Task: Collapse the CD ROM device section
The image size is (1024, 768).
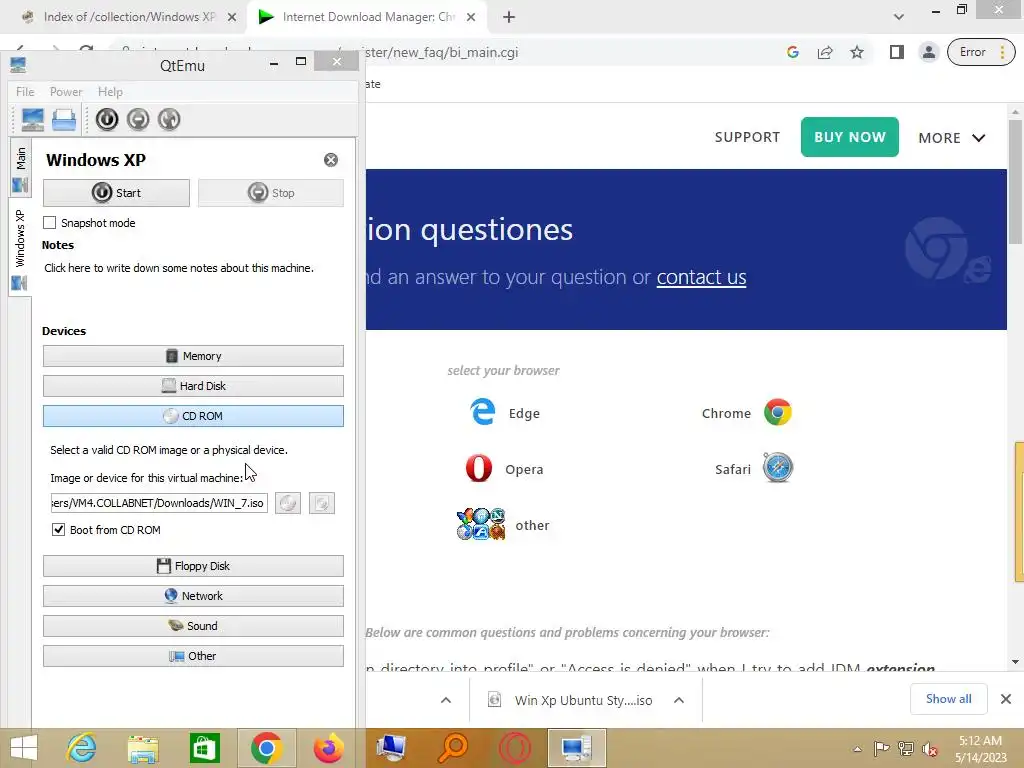Action: [x=193, y=416]
